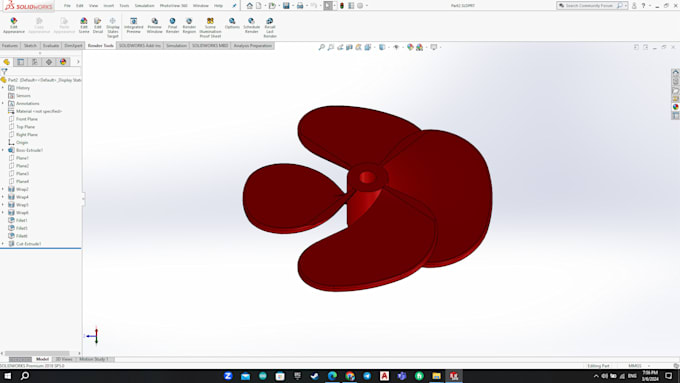This screenshot has width=680, height=383.
Task: Open the PhotoView 360 menu
Action: [x=173, y=6]
